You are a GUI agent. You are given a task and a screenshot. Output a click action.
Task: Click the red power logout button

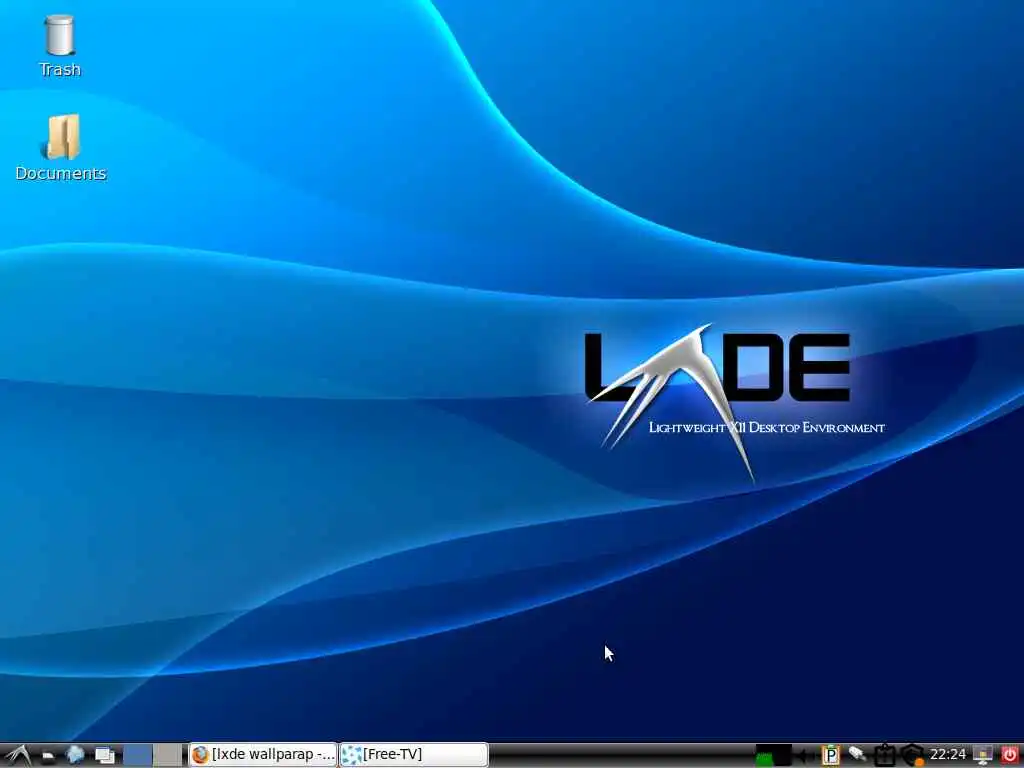1010,756
